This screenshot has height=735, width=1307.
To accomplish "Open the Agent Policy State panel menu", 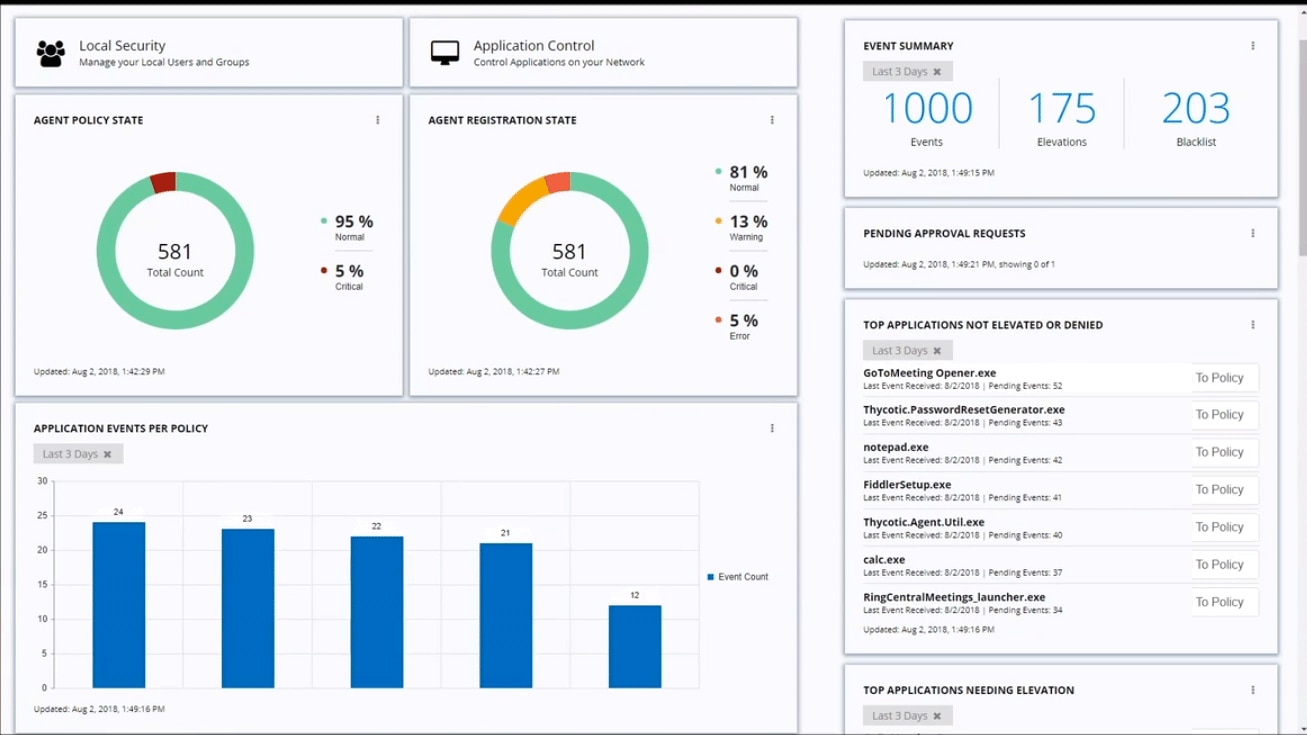I will click(x=377, y=119).
